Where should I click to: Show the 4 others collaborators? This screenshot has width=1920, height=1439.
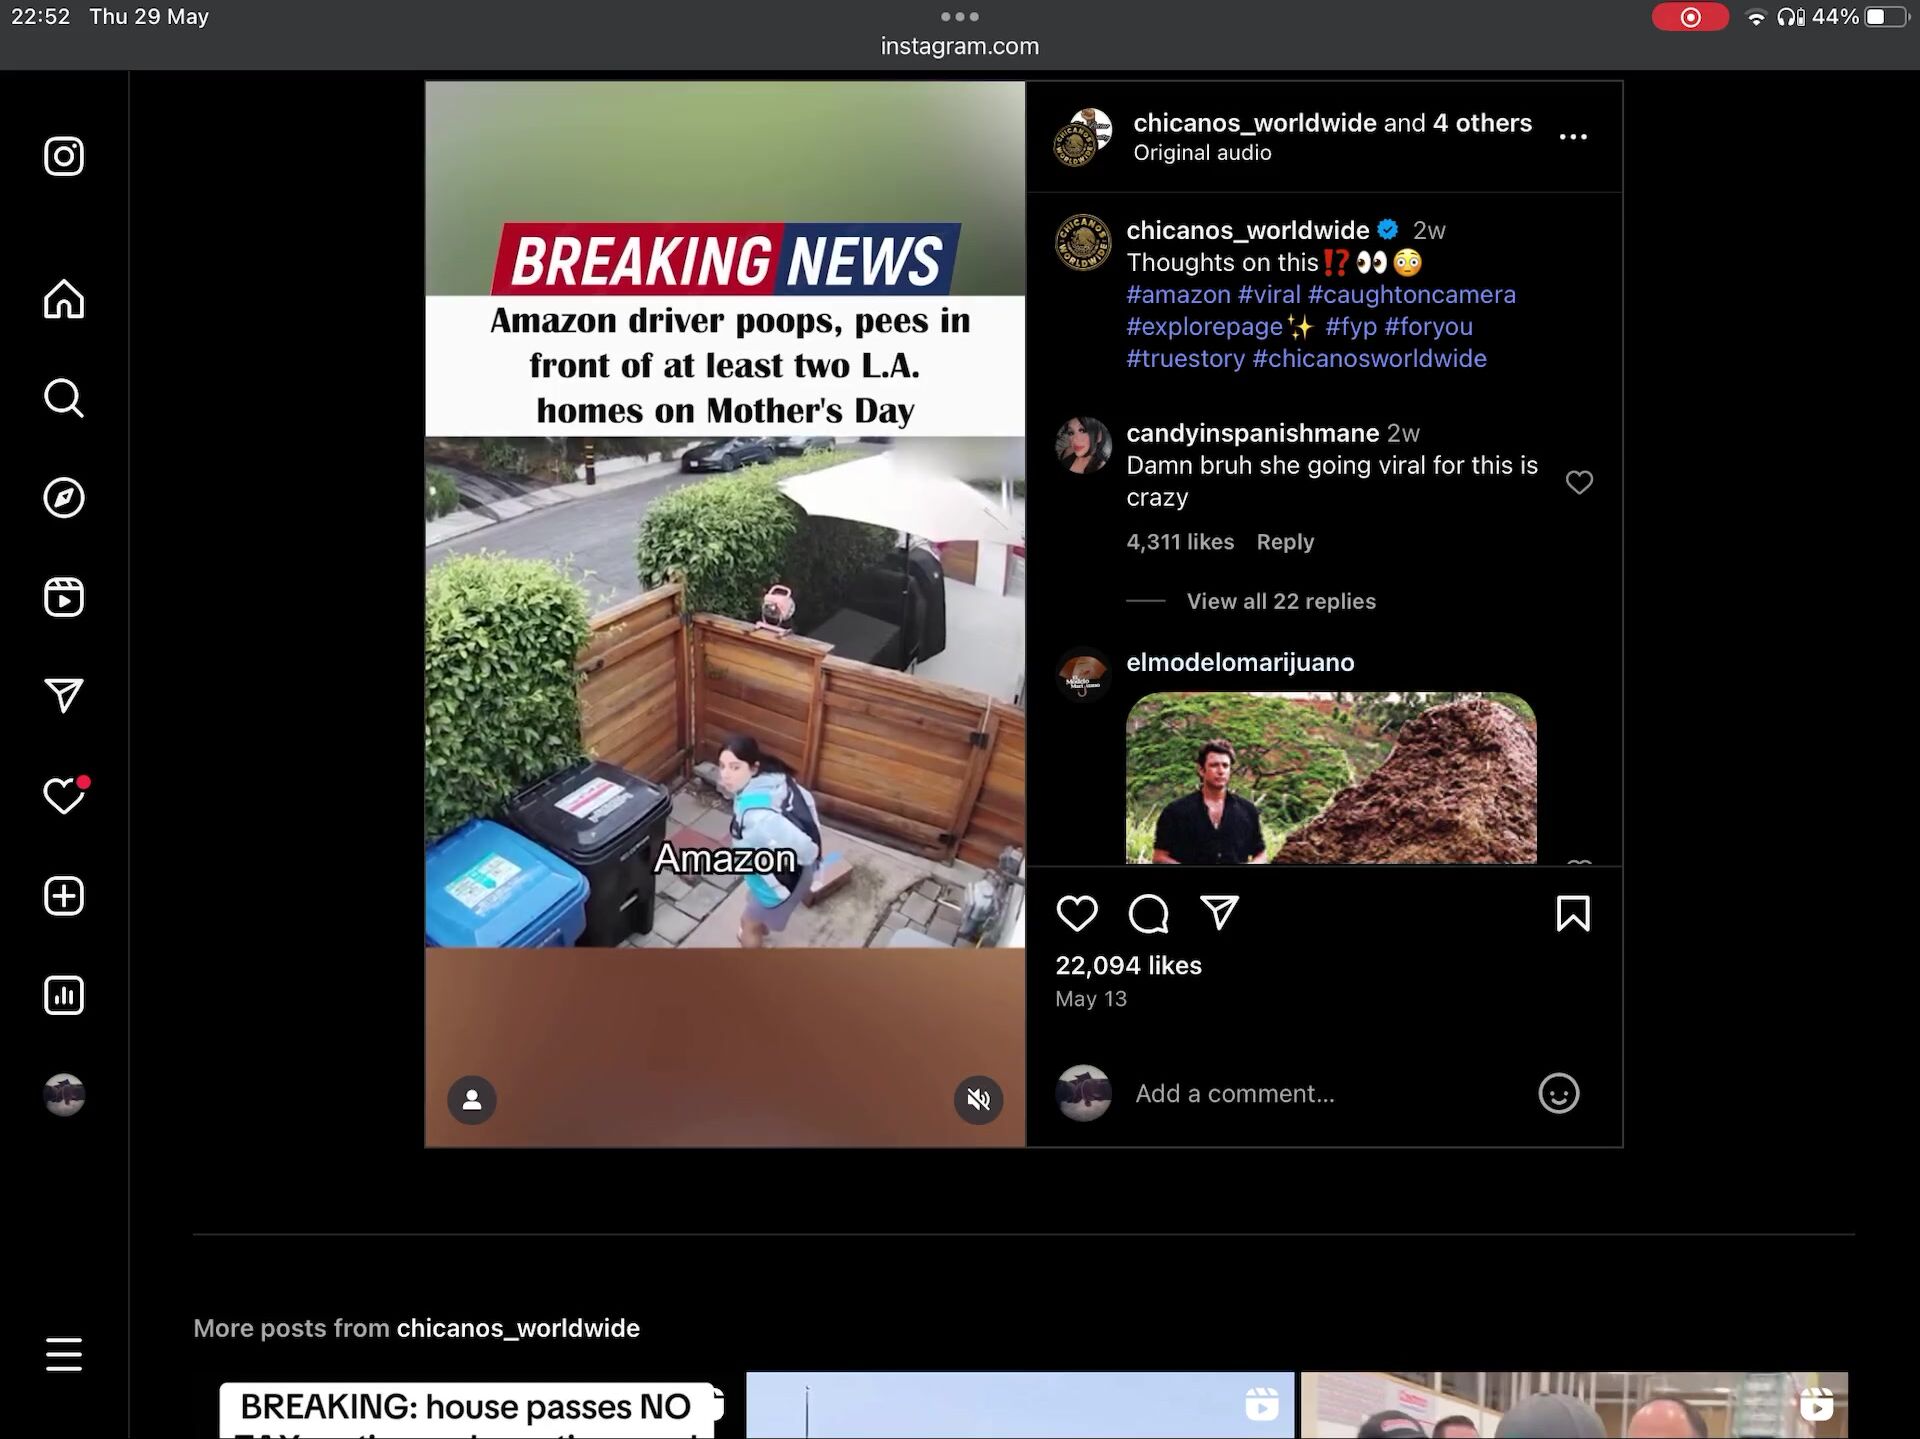click(1482, 123)
